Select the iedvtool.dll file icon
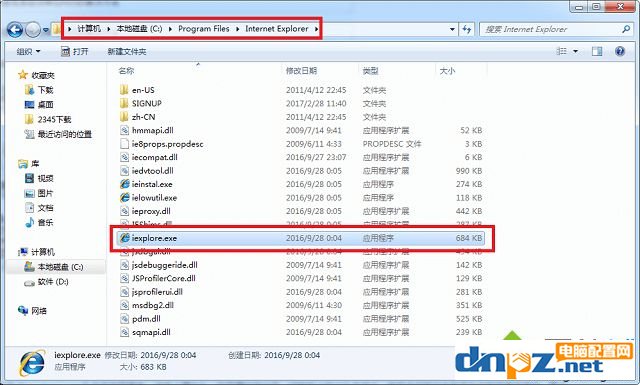The image size is (640, 385). [x=124, y=171]
